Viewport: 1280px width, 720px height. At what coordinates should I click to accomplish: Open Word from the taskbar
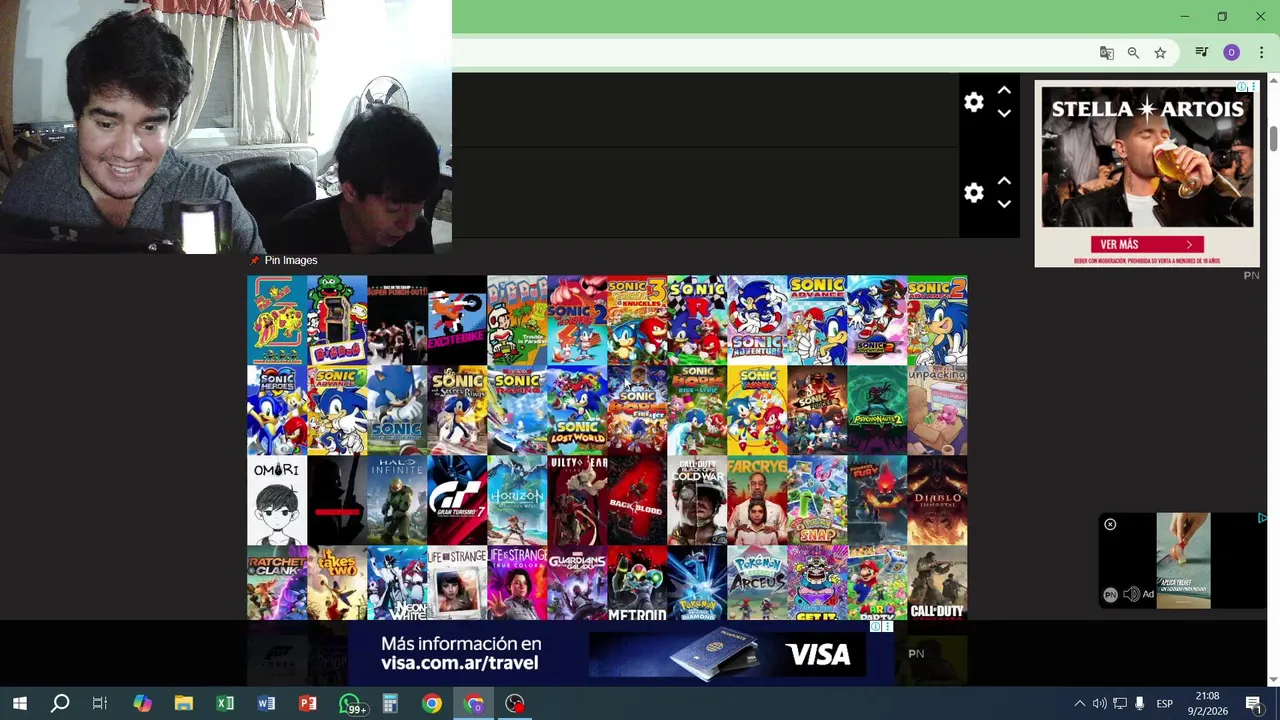pyautogui.click(x=266, y=704)
